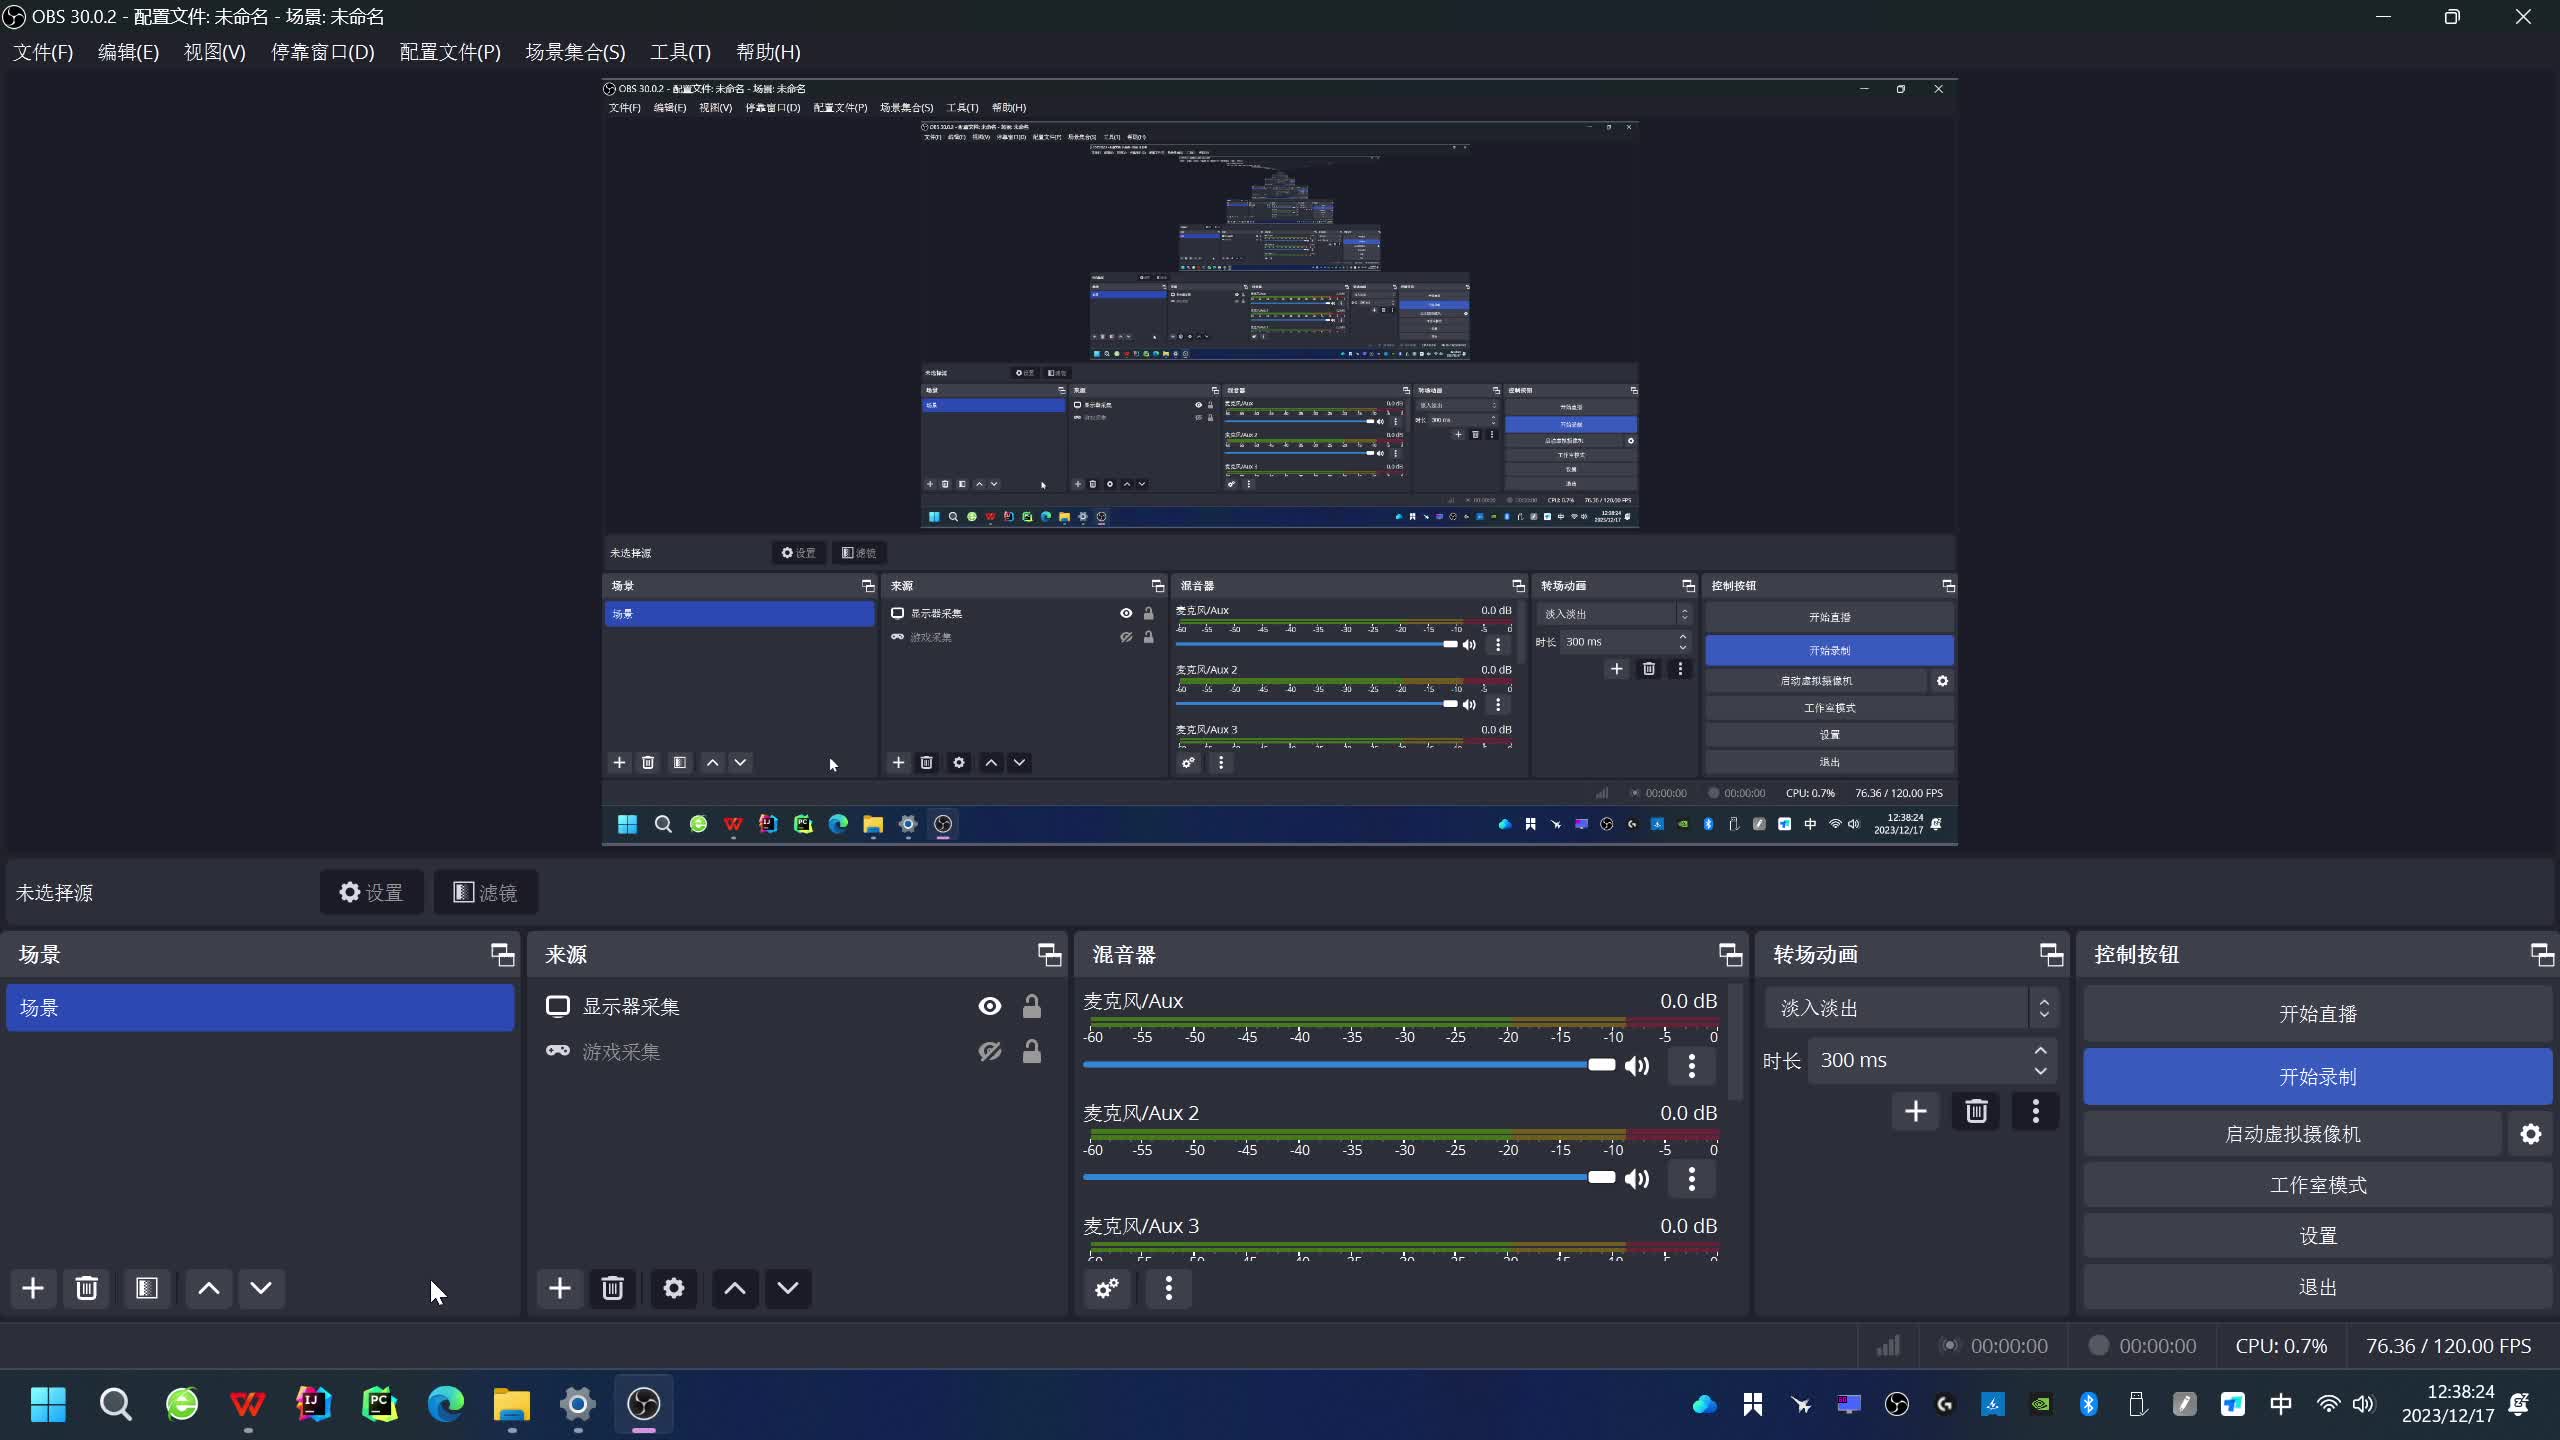Image resolution: width=2560 pixels, height=1440 pixels.
Task: Open the 工具(T) menu
Action: [680, 52]
